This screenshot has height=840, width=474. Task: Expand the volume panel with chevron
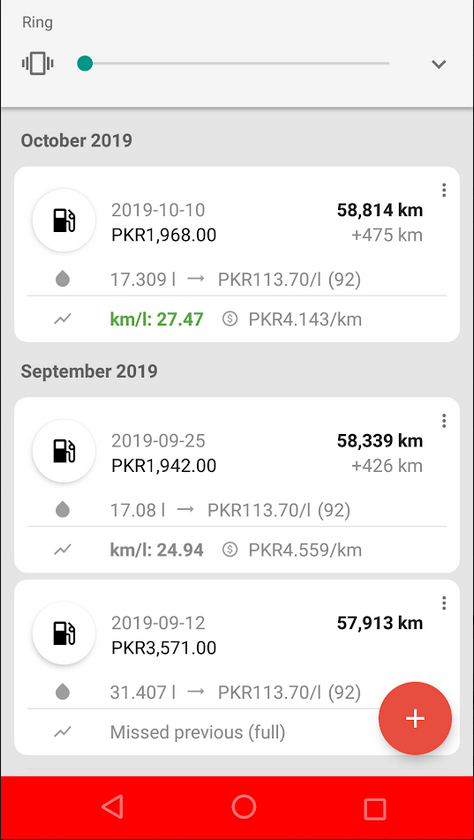tap(439, 64)
